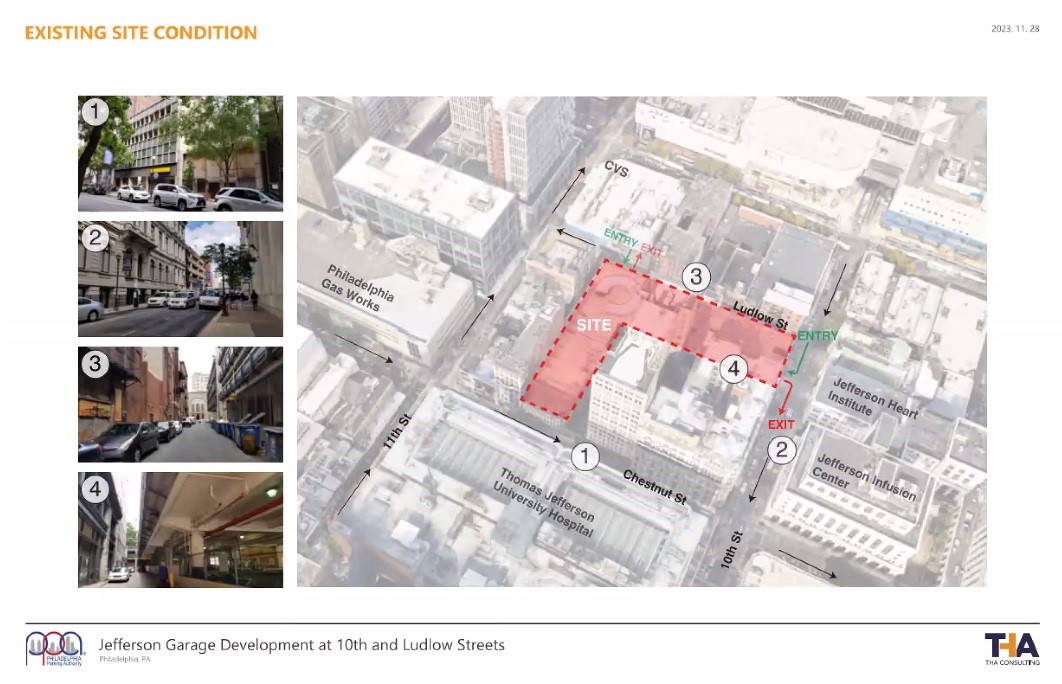Click the circled 1 marker on Chestnut St
This screenshot has height=684, width=1062.
pyautogui.click(x=585, y=457)
